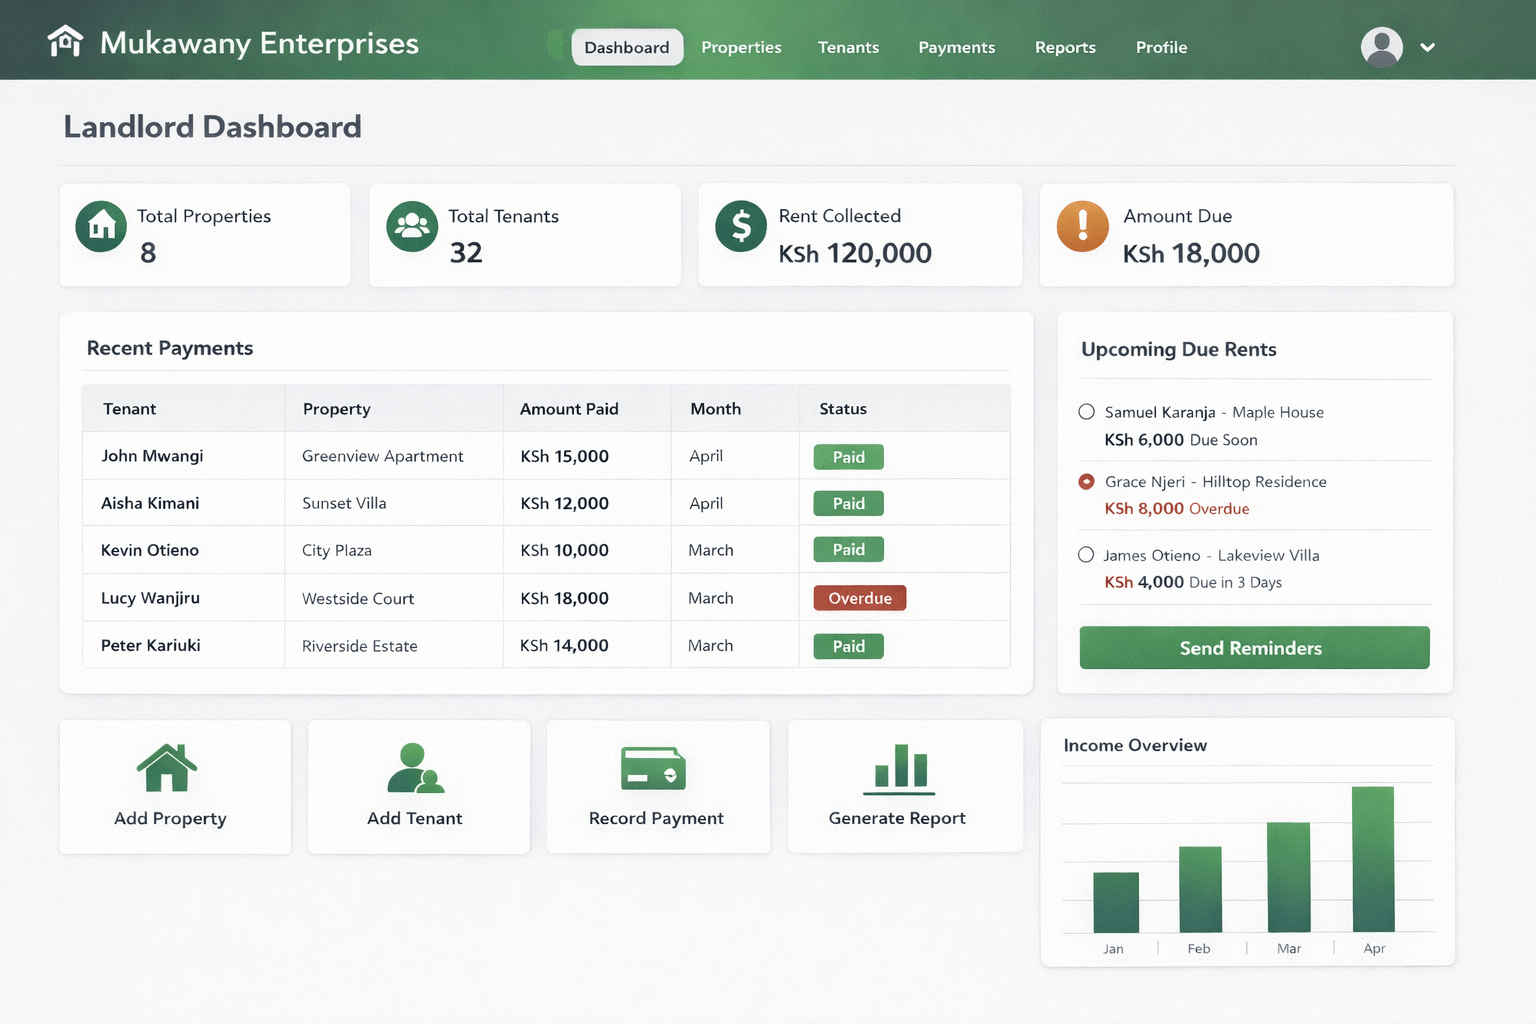Switch to the Tenants tab
The height and width of the screenshot is (1024, 1536).
(848, 47)
